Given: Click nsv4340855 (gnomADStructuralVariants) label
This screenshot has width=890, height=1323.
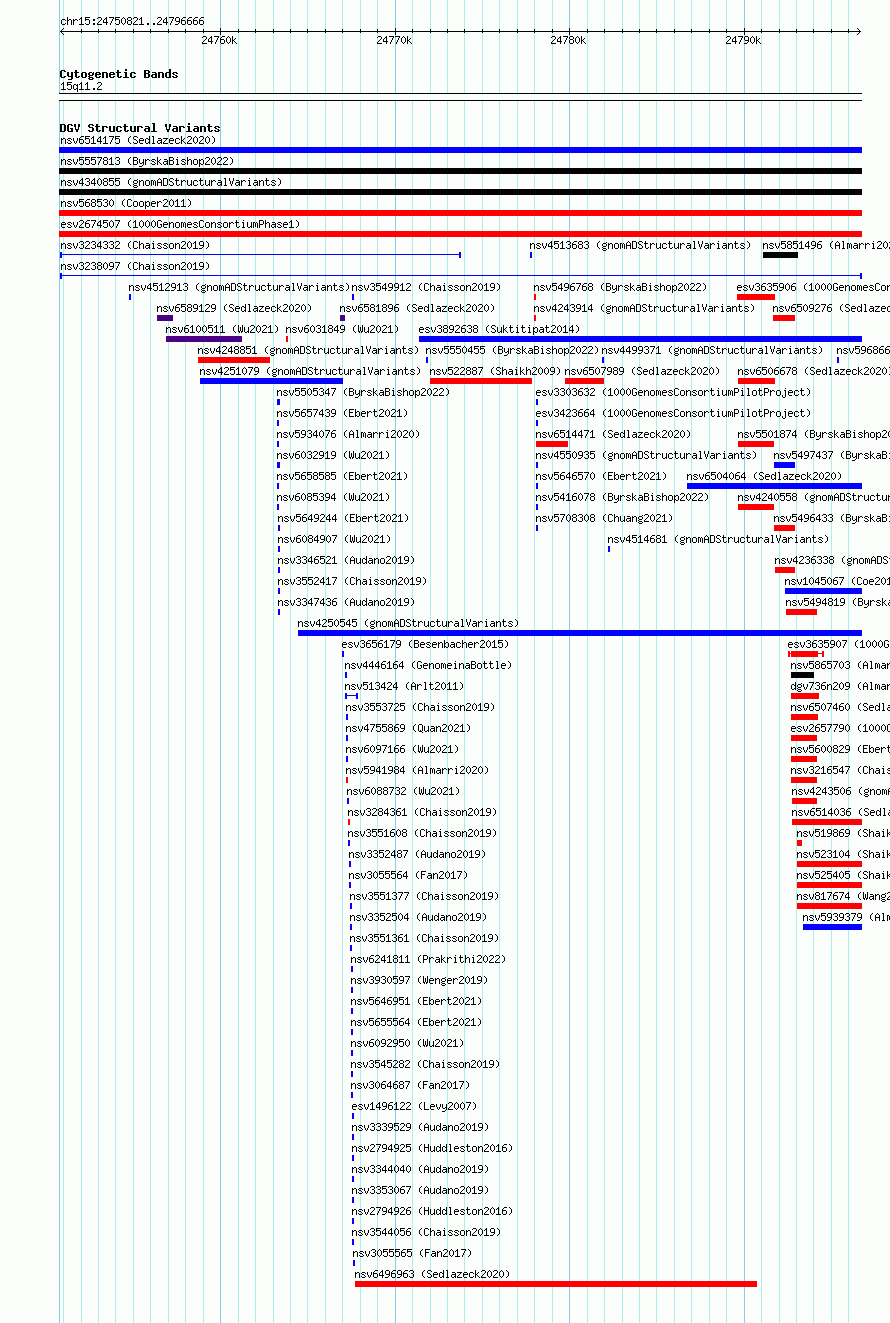Looking at the screenshot, I should (x=171, y=182).
